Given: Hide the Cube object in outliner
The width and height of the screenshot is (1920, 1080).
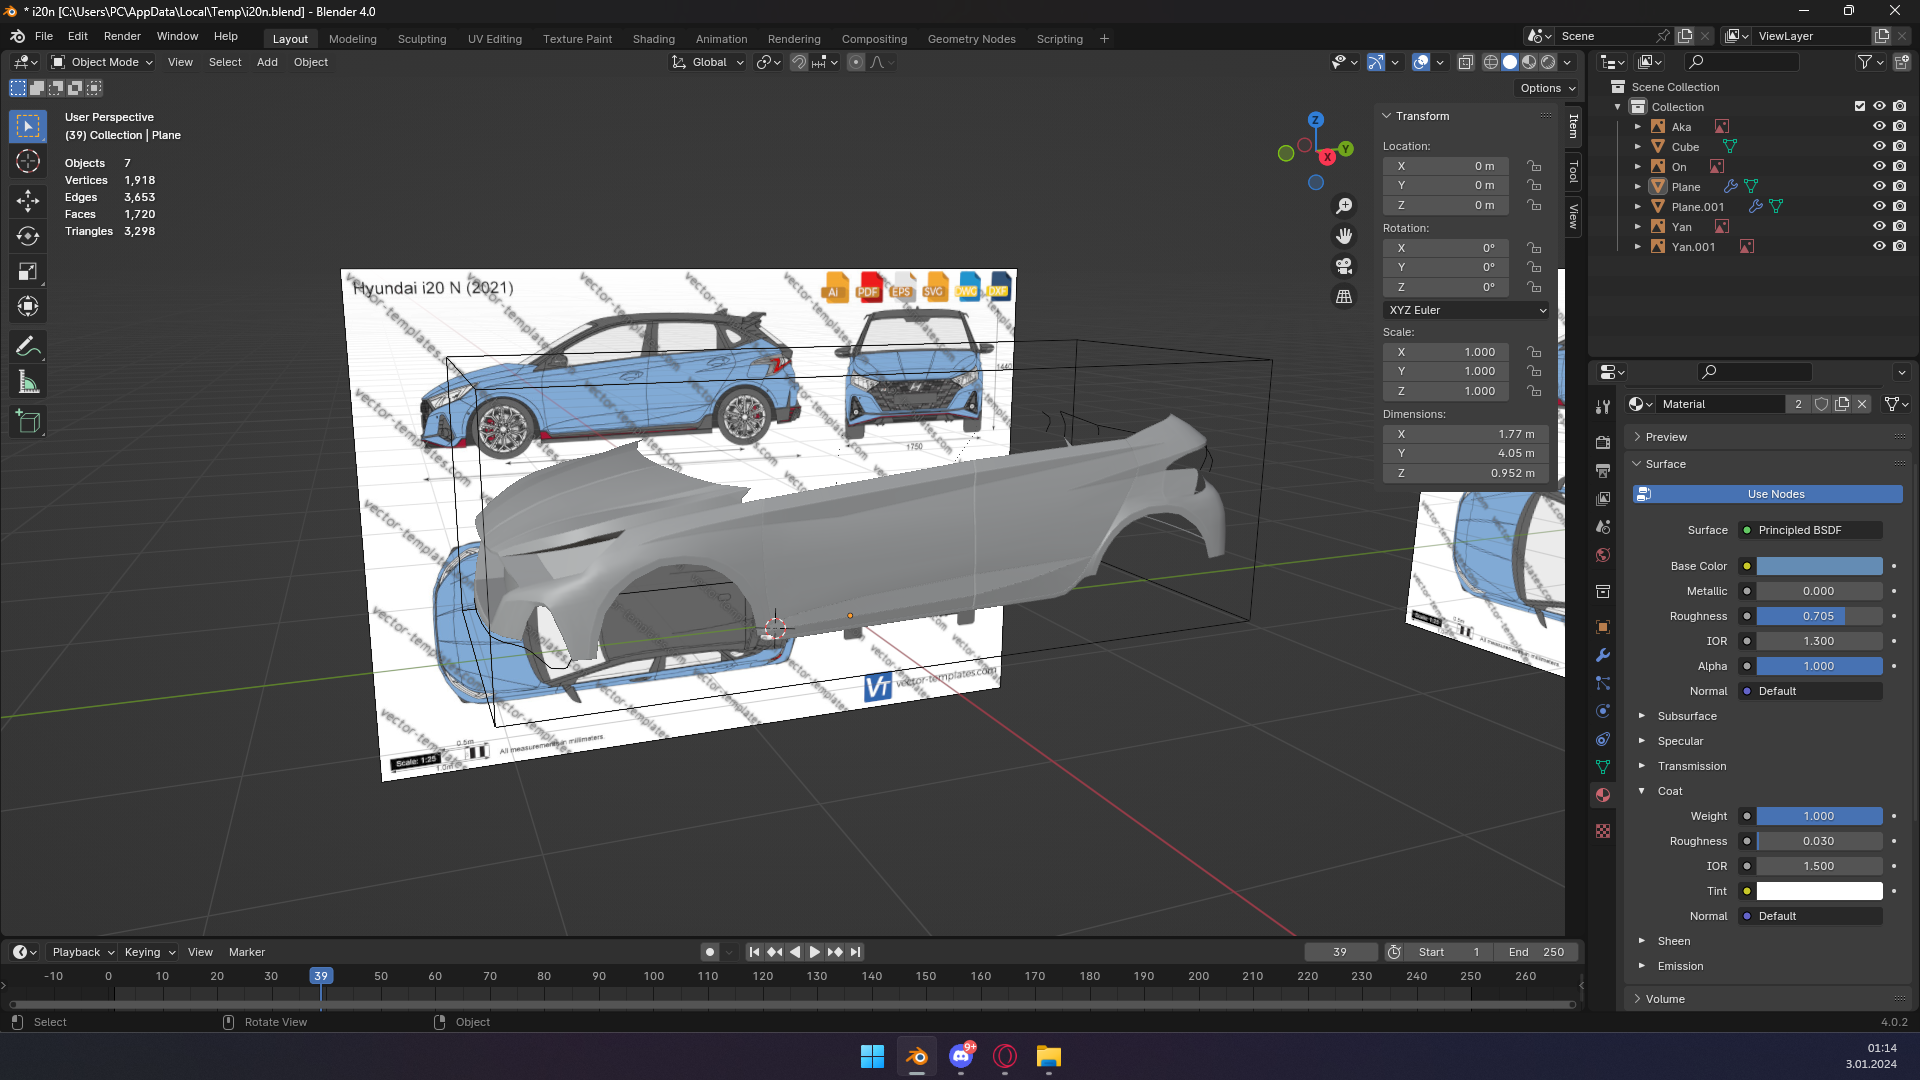Looking at the screenshot, I should tap(1879, 146).
